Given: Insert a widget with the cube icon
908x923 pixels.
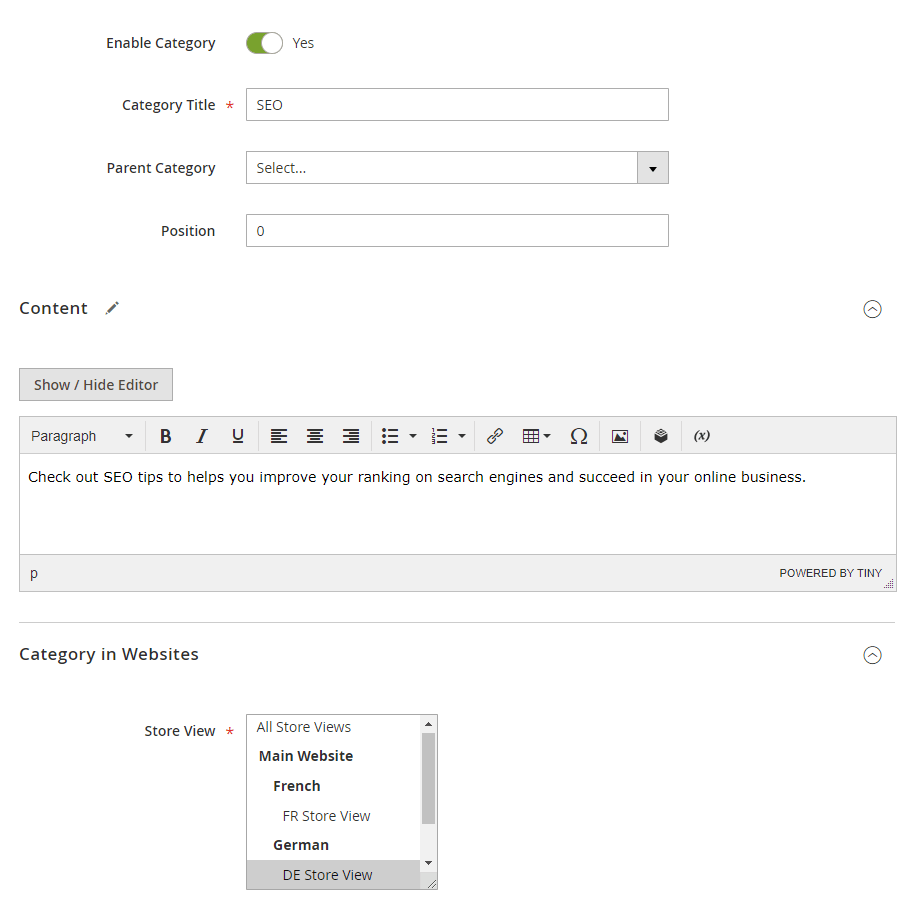Looking at the screenshot, I should tap(661, 436).
